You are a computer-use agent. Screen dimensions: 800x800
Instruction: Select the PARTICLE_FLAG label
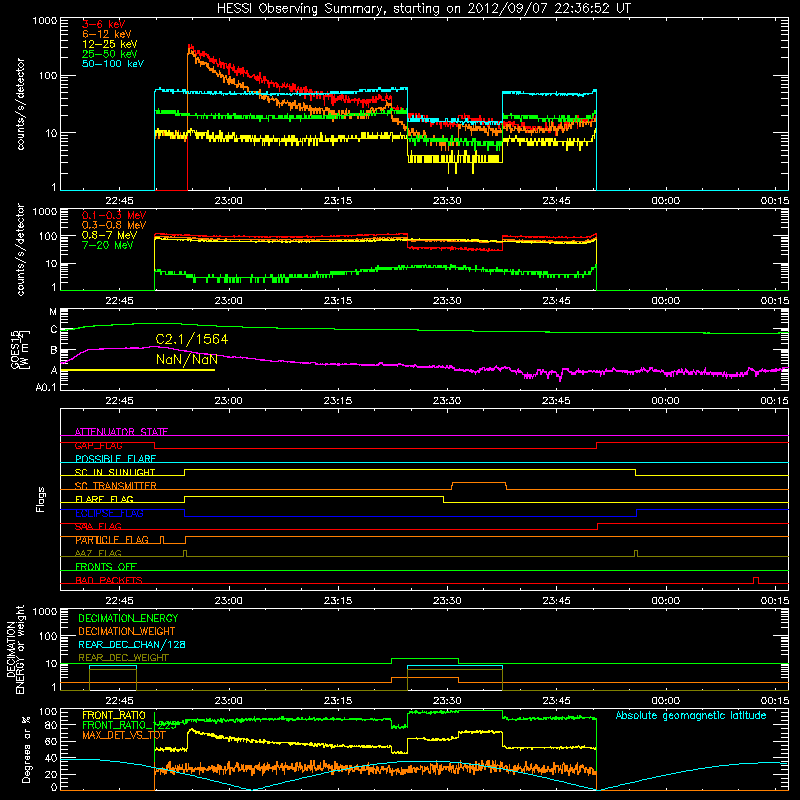[112, 540]
